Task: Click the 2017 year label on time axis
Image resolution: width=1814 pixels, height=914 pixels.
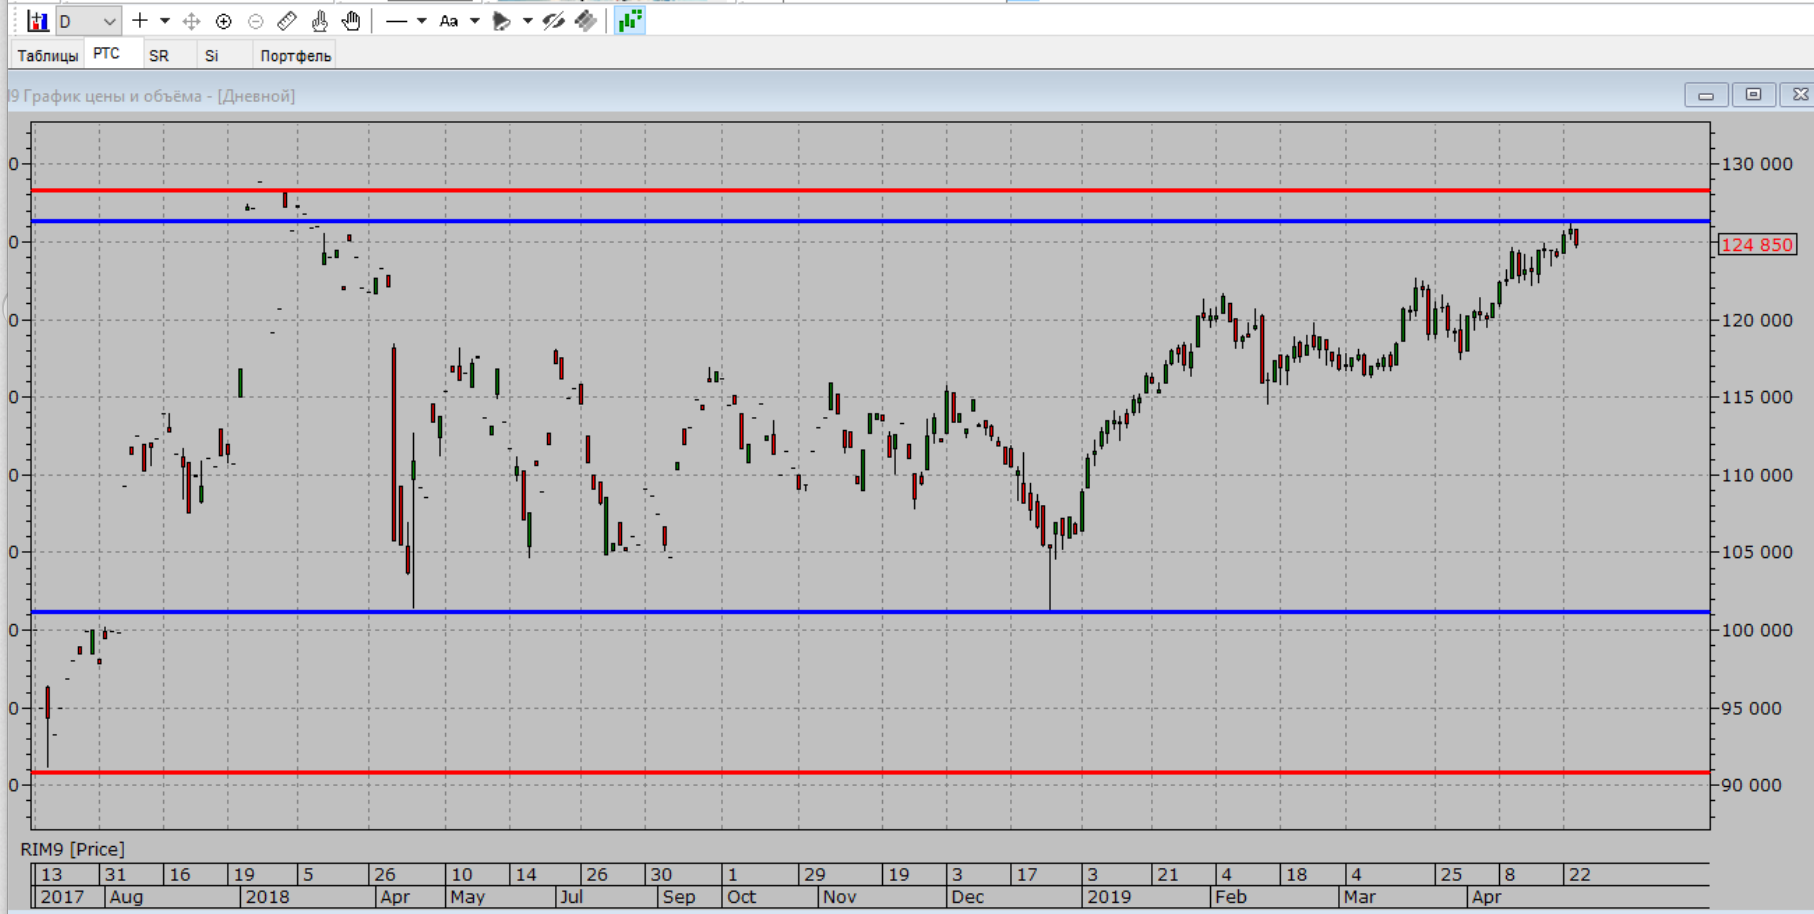Action: coord(62,897)
